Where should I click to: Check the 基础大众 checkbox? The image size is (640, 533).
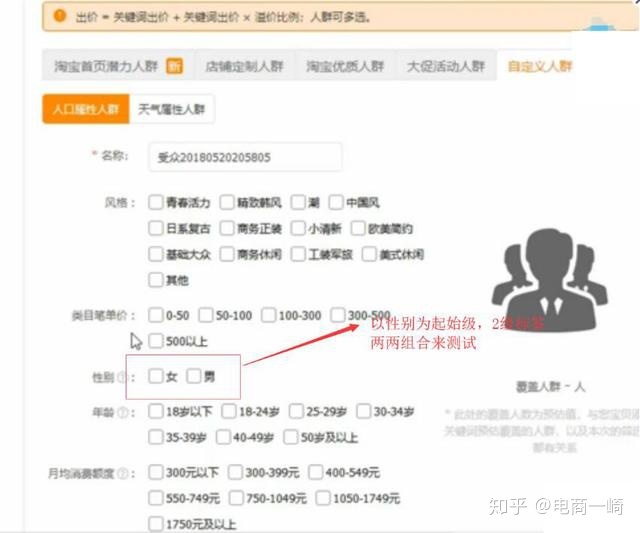(x=156, y=254)
